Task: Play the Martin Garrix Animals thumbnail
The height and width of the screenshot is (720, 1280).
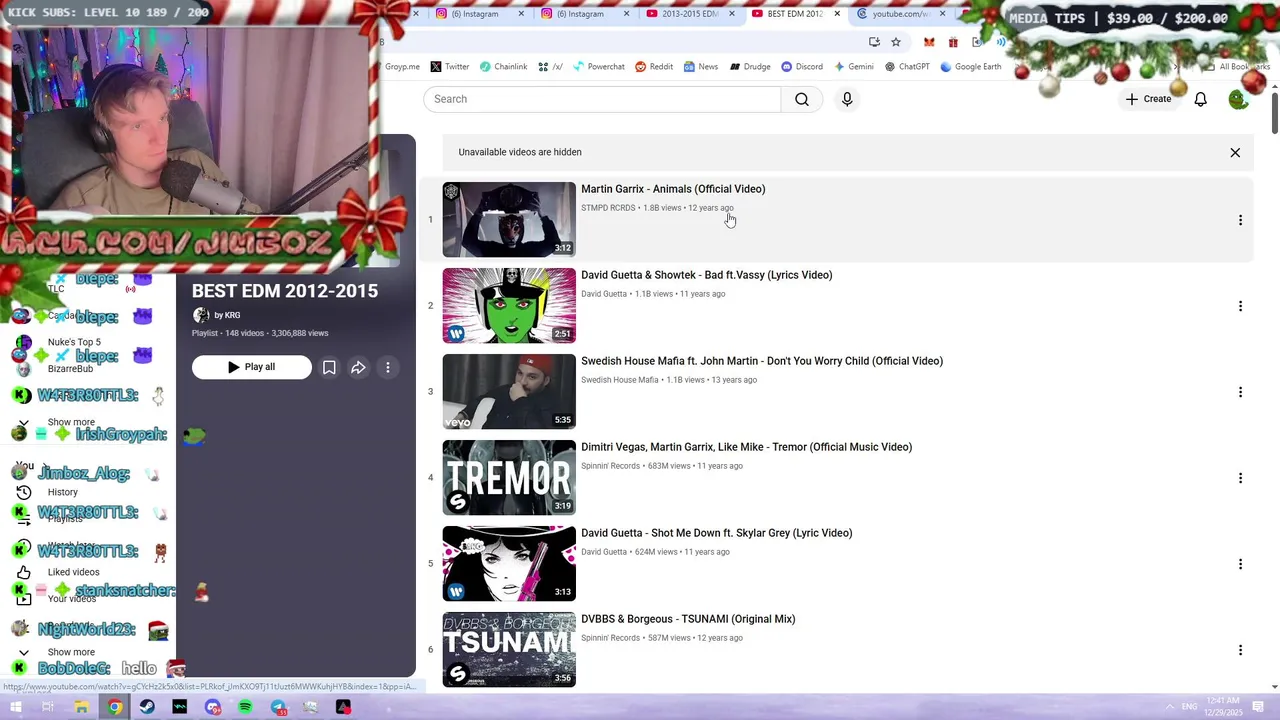Action: (x=509, y=220)
